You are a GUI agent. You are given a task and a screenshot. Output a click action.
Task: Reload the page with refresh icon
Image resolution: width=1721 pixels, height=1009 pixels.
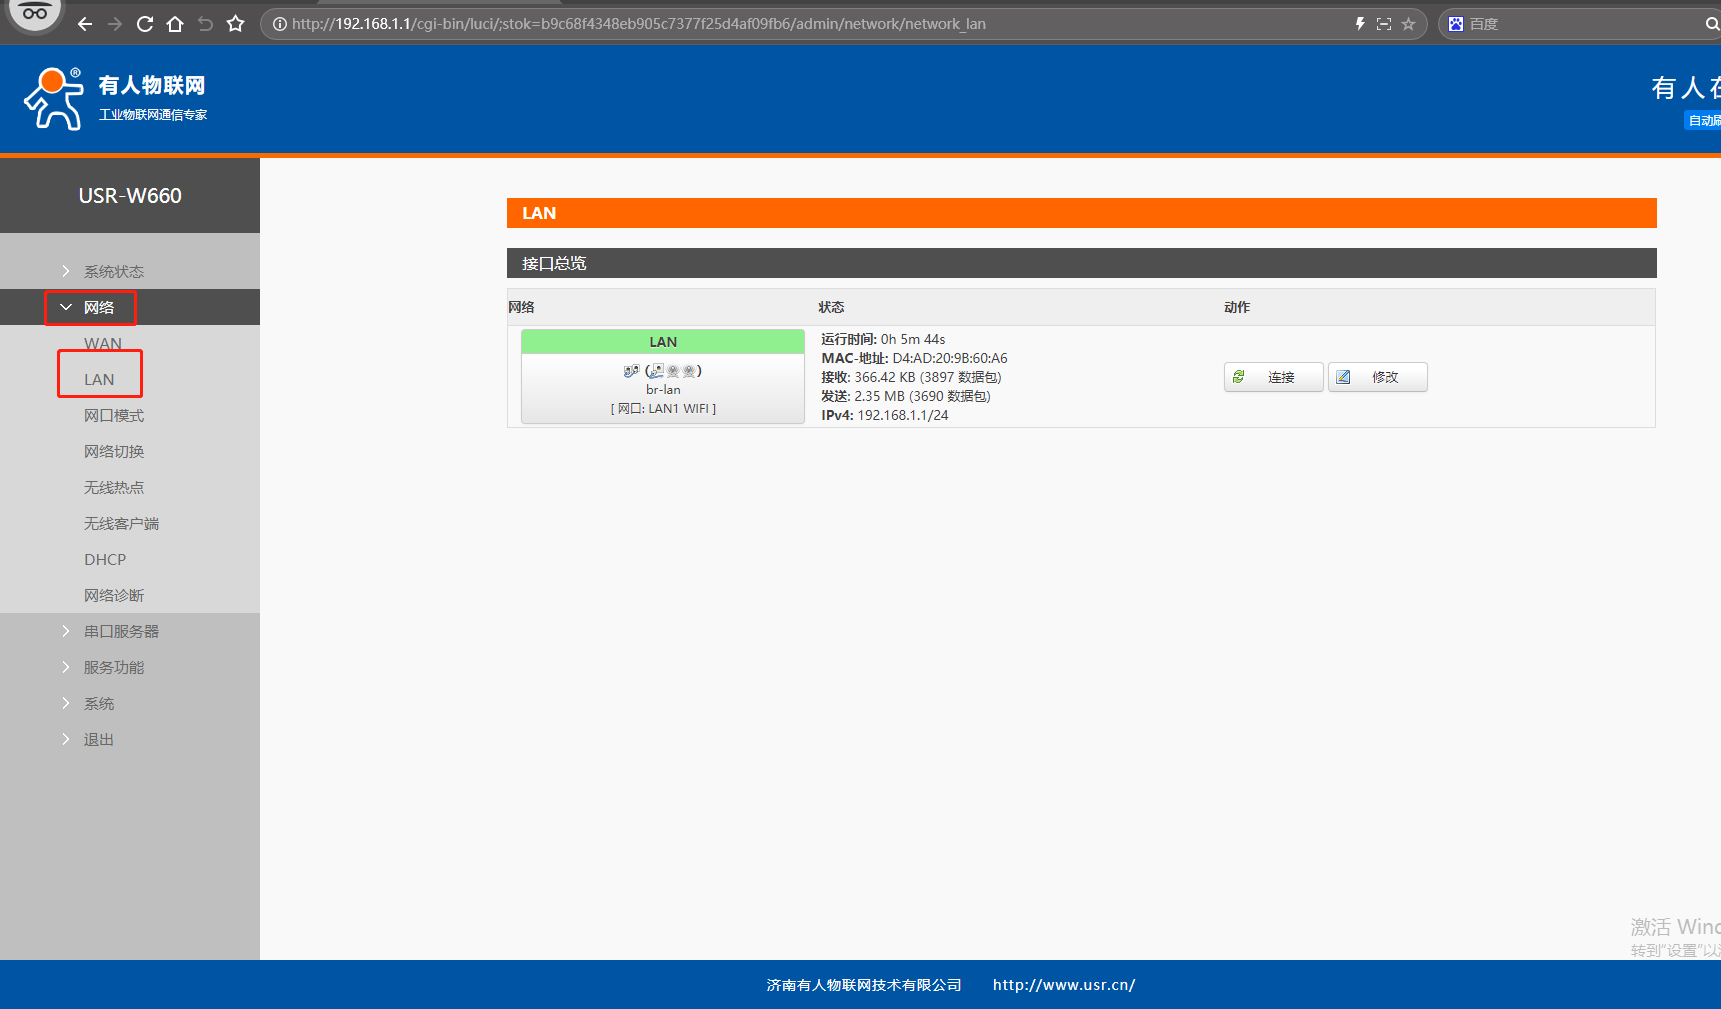(x=145, y=24)
